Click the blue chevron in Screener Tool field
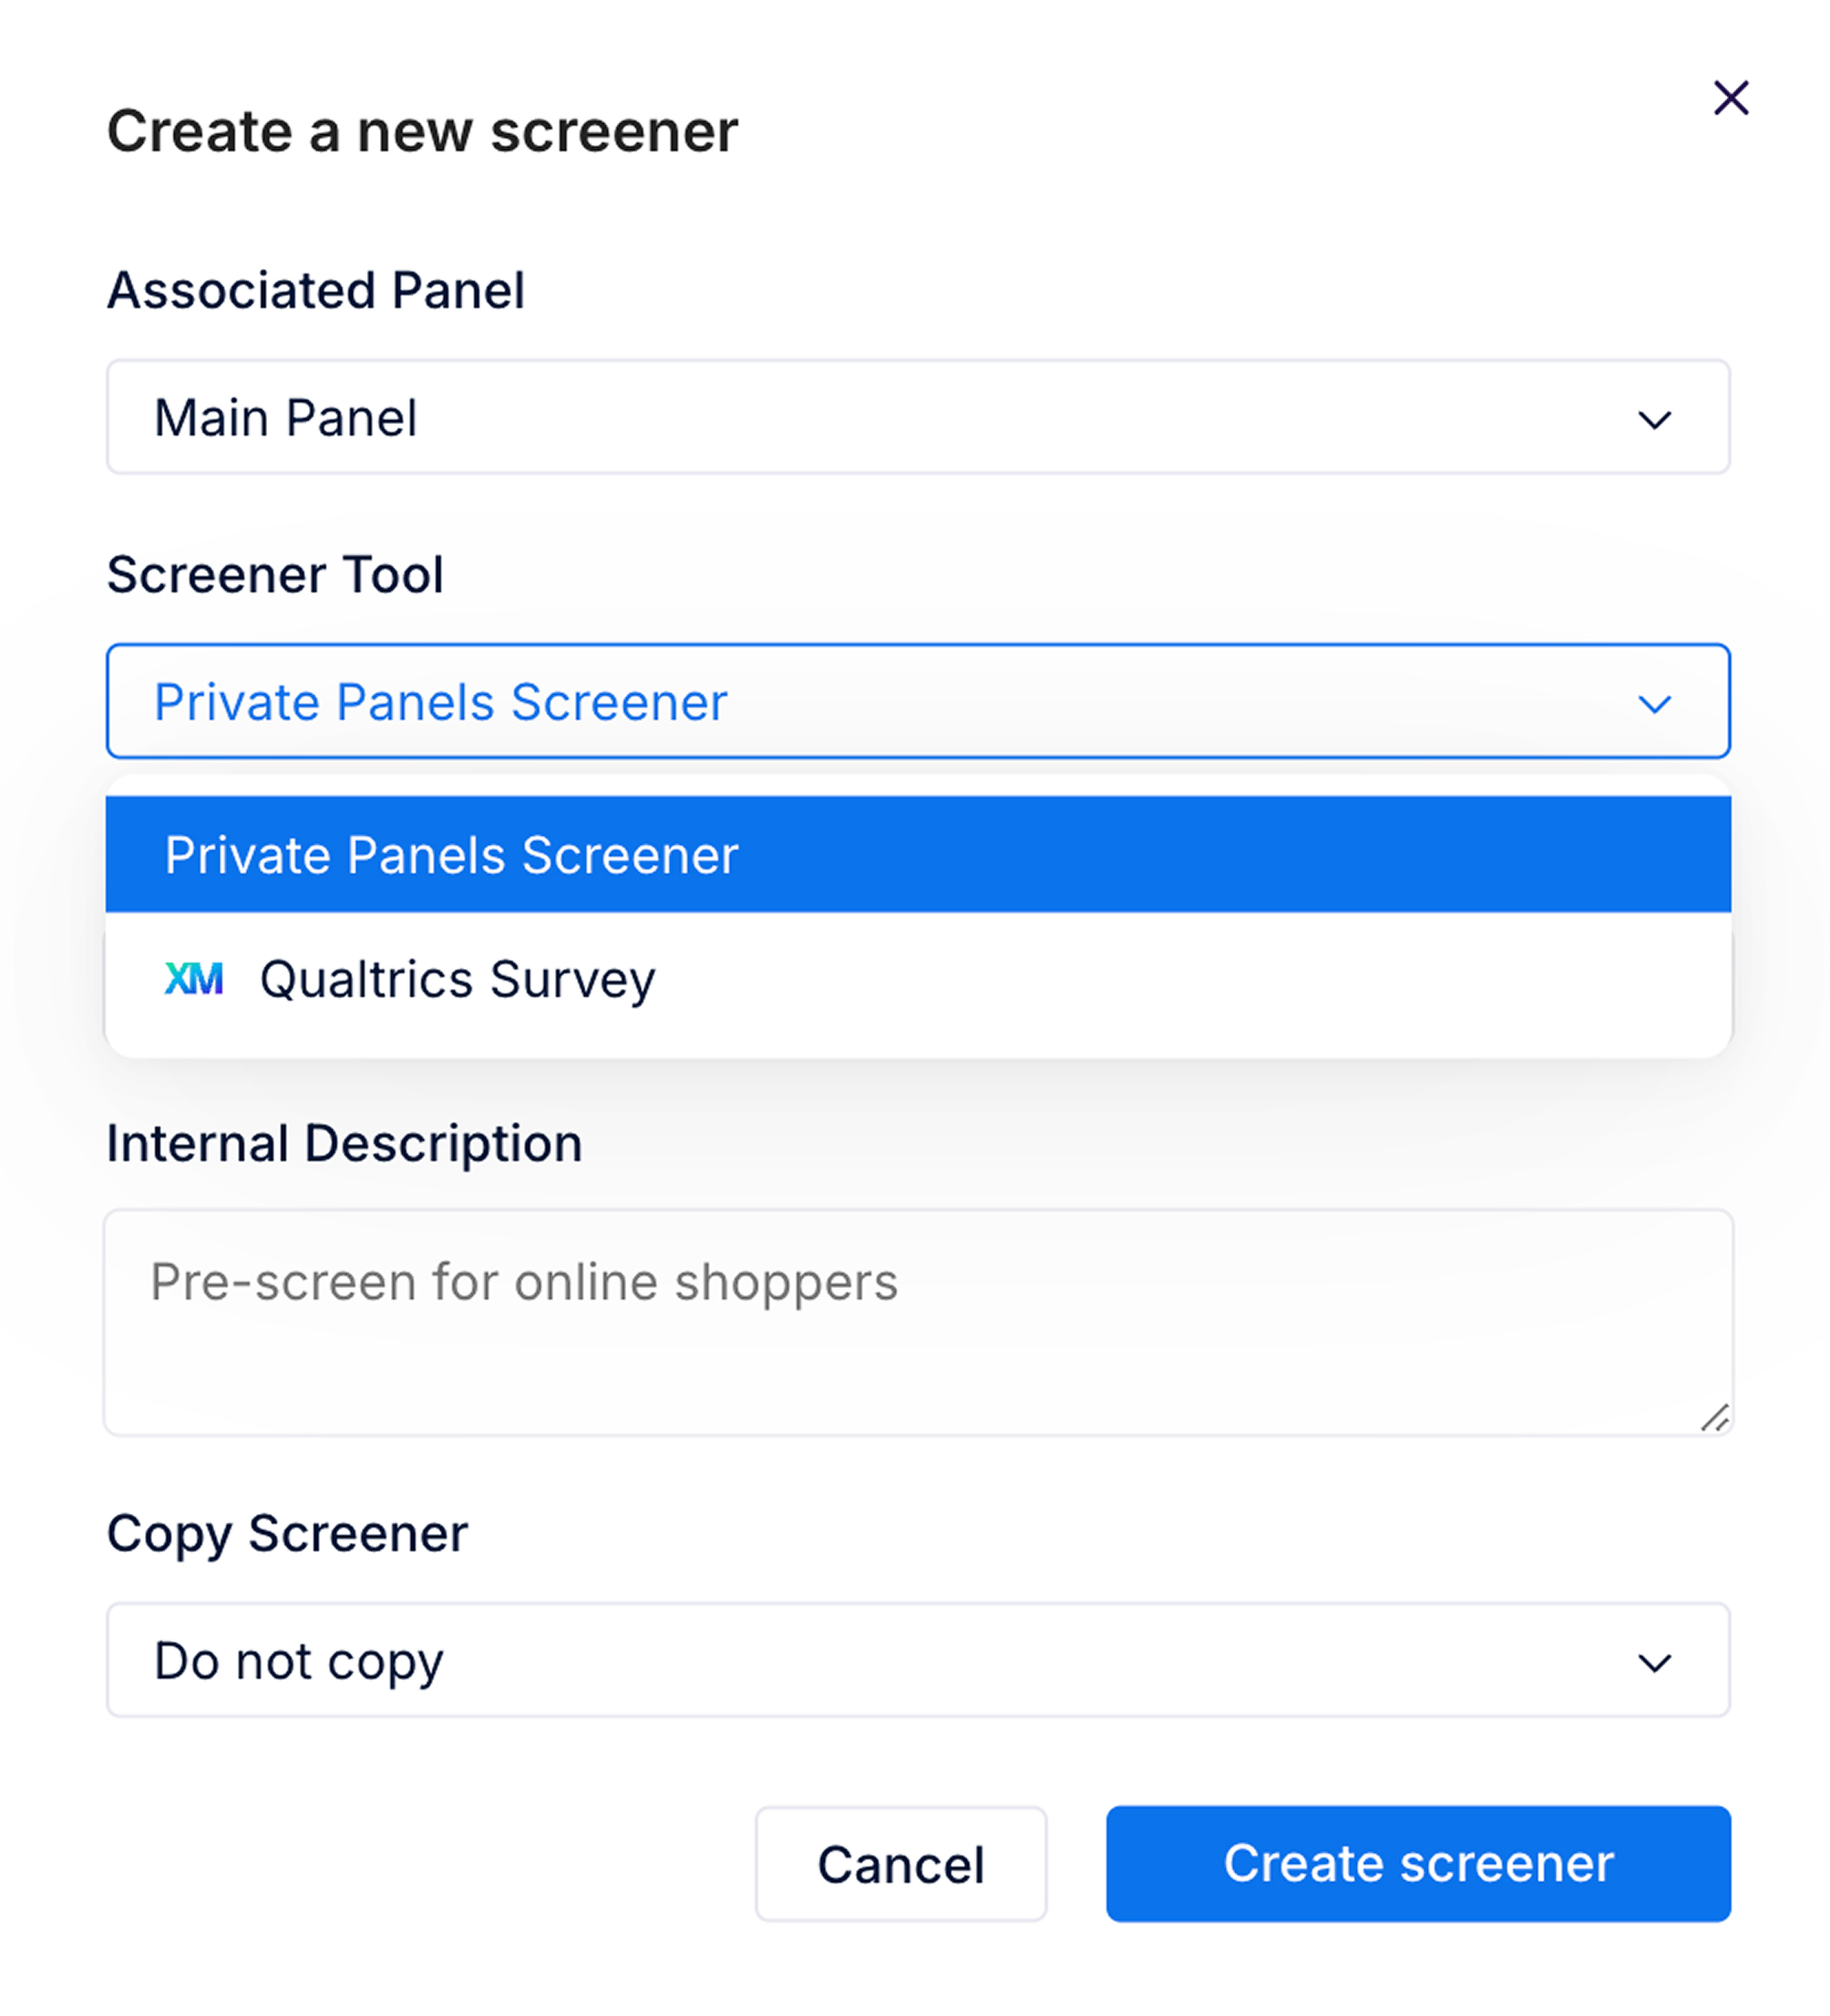 [x=1654, y=704]
